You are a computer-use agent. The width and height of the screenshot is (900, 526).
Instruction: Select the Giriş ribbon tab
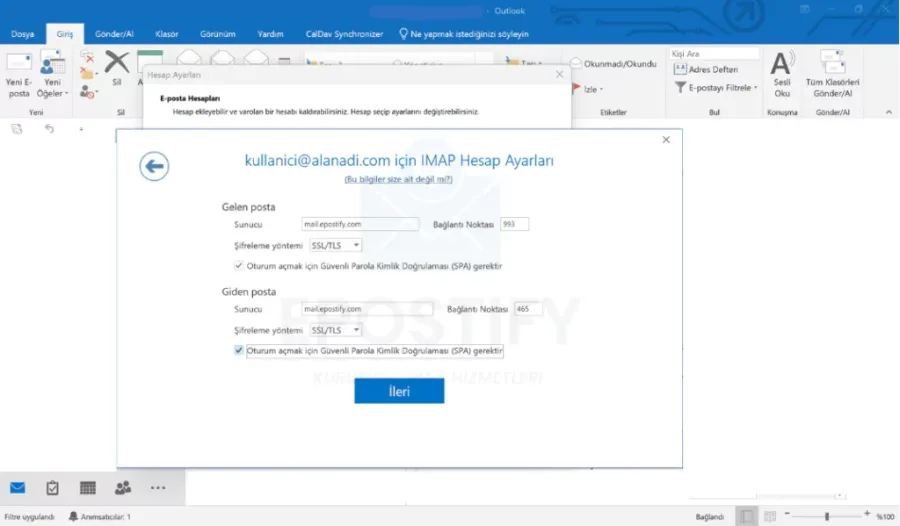click(65, 34)
